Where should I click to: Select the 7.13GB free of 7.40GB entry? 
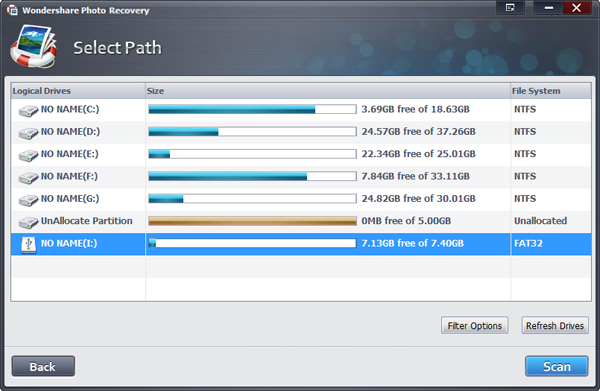pos(412,243)
